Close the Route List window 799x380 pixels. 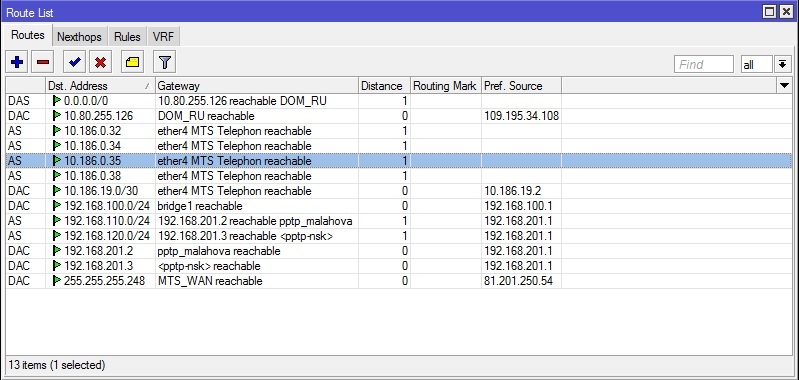click(786, 12)
